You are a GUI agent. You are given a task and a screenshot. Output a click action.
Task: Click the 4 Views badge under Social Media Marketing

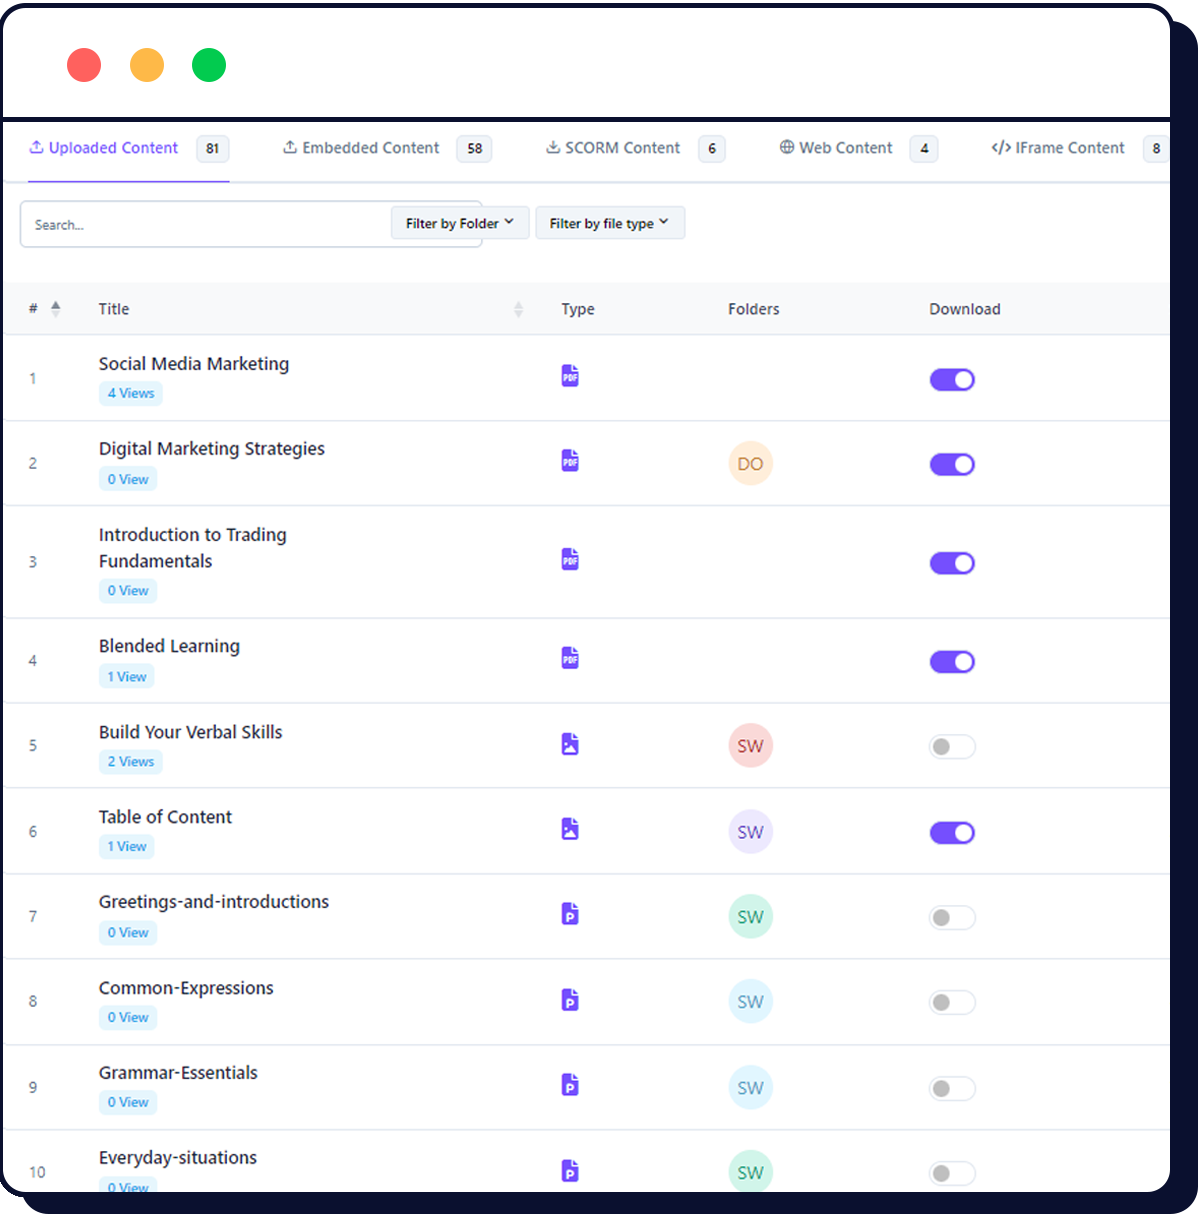pyautogui.click(x=131, y=394)
